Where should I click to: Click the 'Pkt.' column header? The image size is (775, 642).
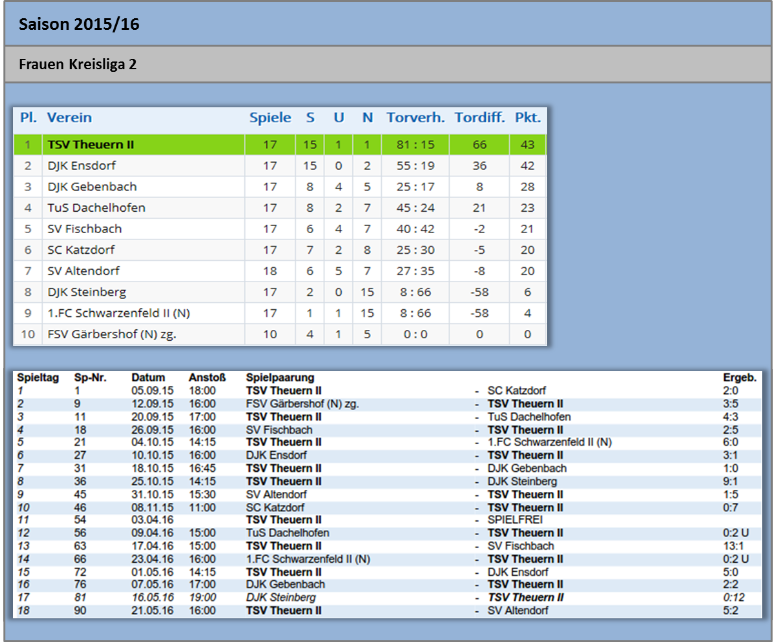click(527, 118)
